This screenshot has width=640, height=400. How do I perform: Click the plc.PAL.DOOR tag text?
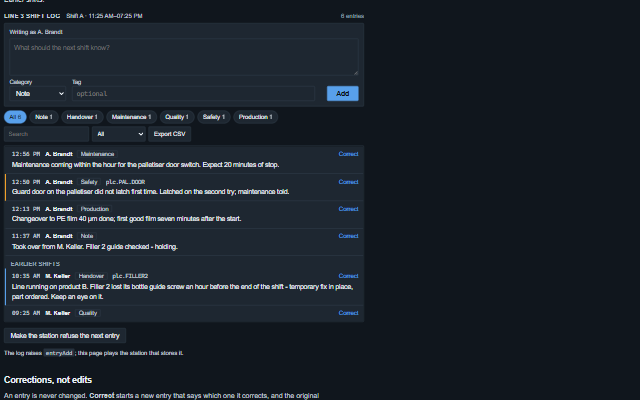click(x=125, y=182)
